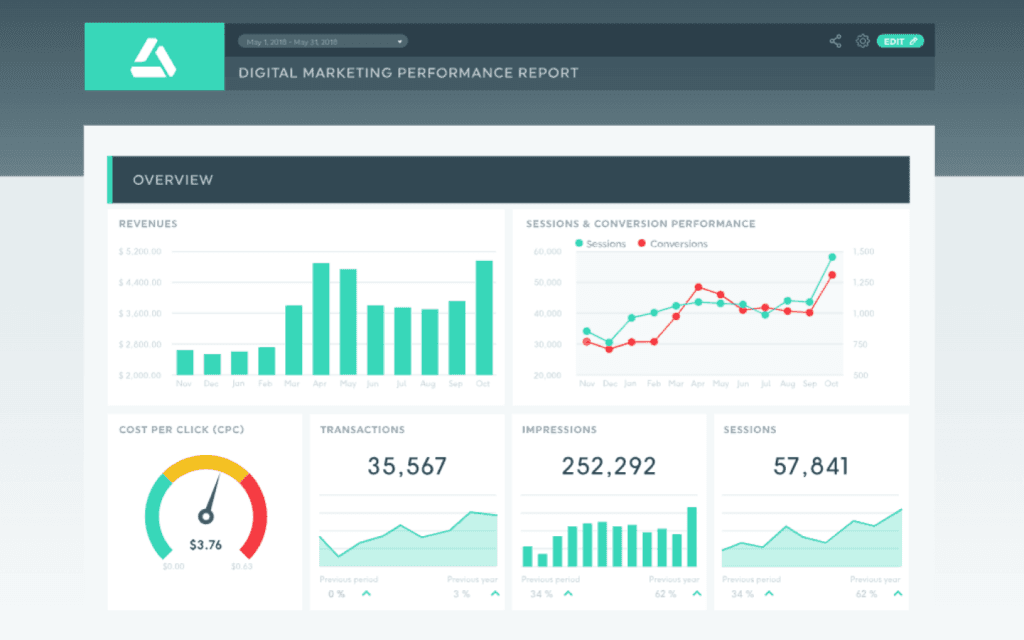Click the SESSIONS card title
Viewport: 1024px width, 640px height.
coord(750,430)
